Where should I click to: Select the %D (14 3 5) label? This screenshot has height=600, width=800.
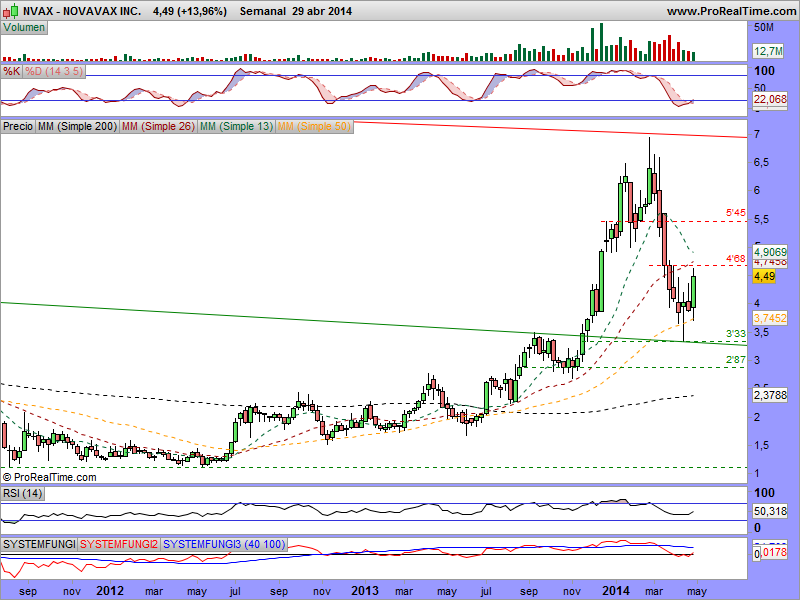tap(54, 71)
